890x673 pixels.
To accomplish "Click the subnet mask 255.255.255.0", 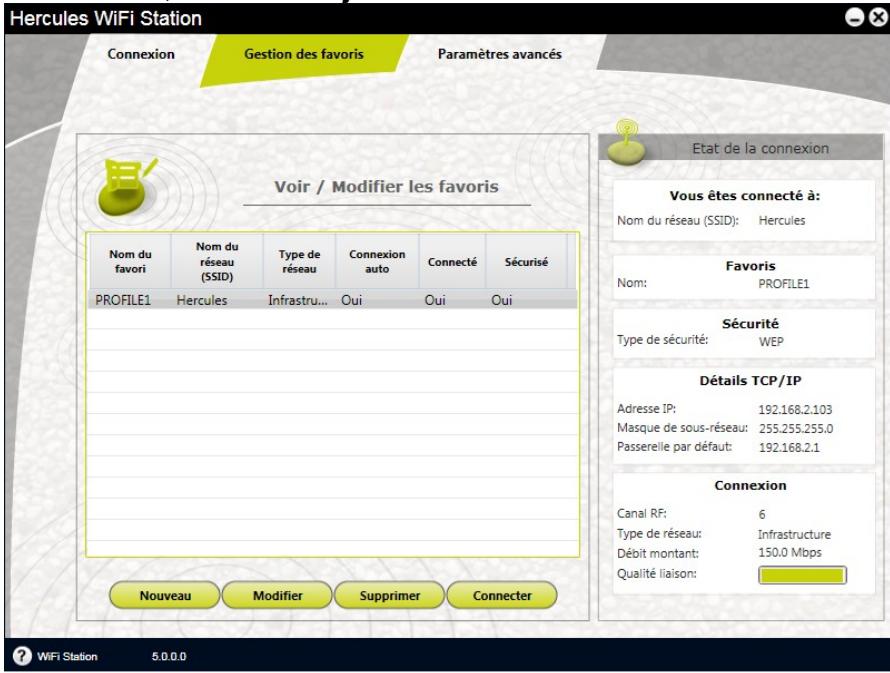I will tap(796, 428).
